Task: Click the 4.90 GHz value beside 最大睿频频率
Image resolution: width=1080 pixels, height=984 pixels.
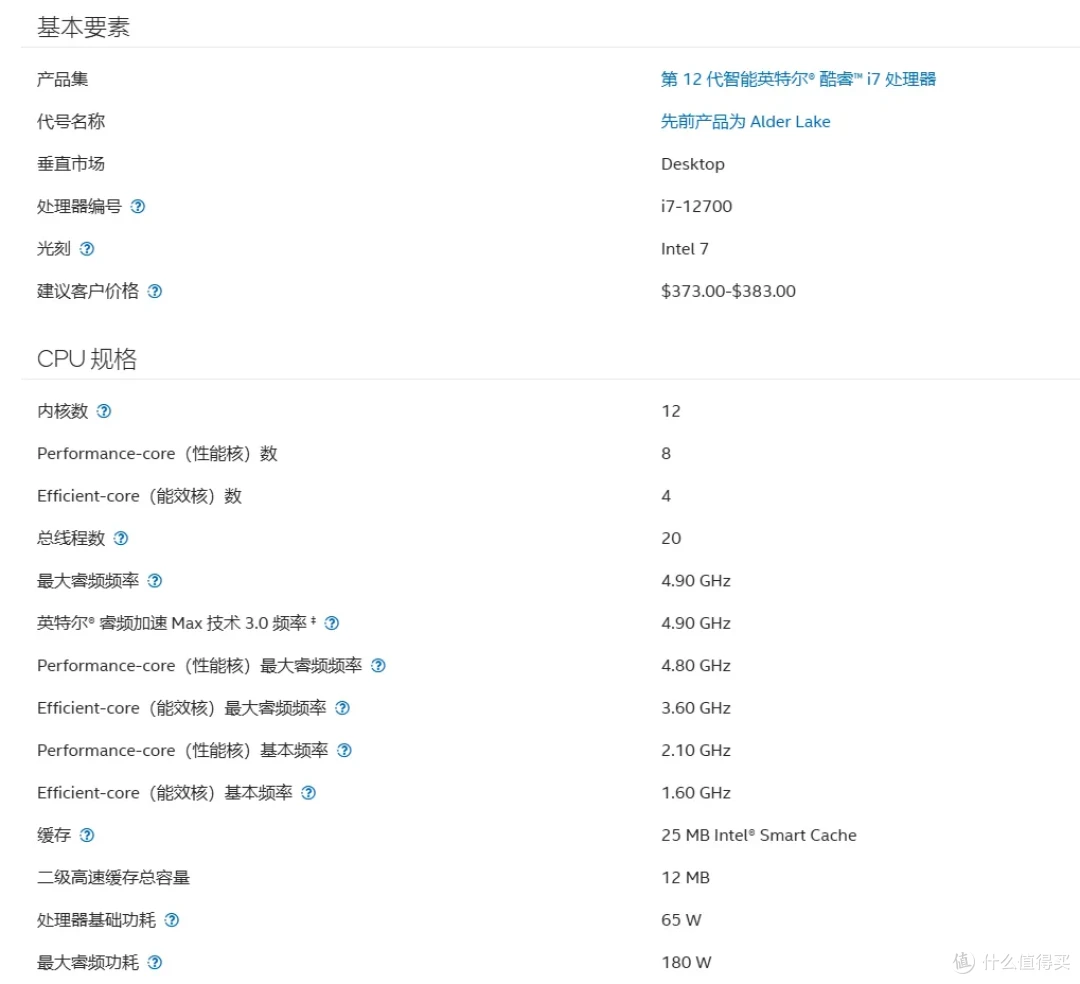Action: pos(696,581)
